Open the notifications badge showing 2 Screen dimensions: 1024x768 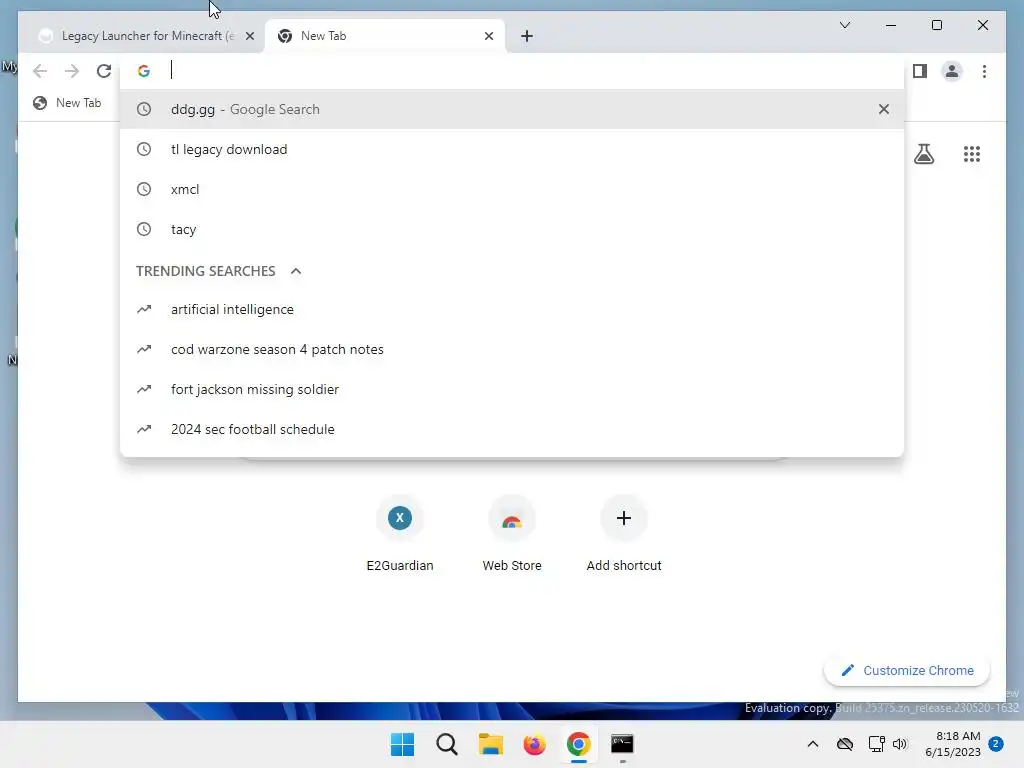[996, 744]
